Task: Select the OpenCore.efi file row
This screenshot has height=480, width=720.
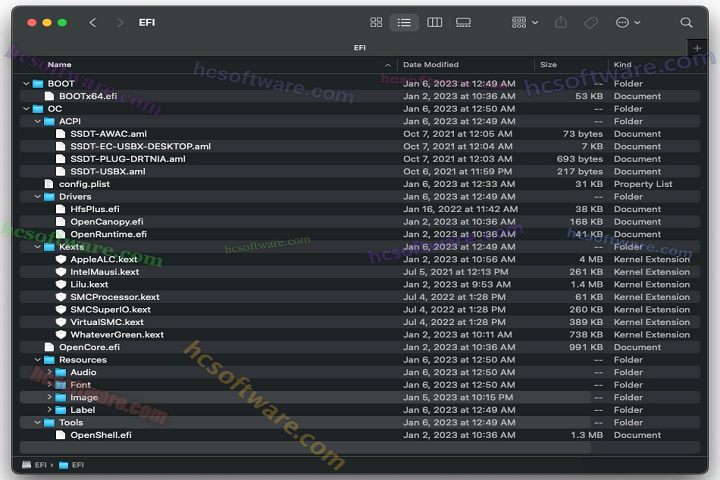Action: (89, 347)
